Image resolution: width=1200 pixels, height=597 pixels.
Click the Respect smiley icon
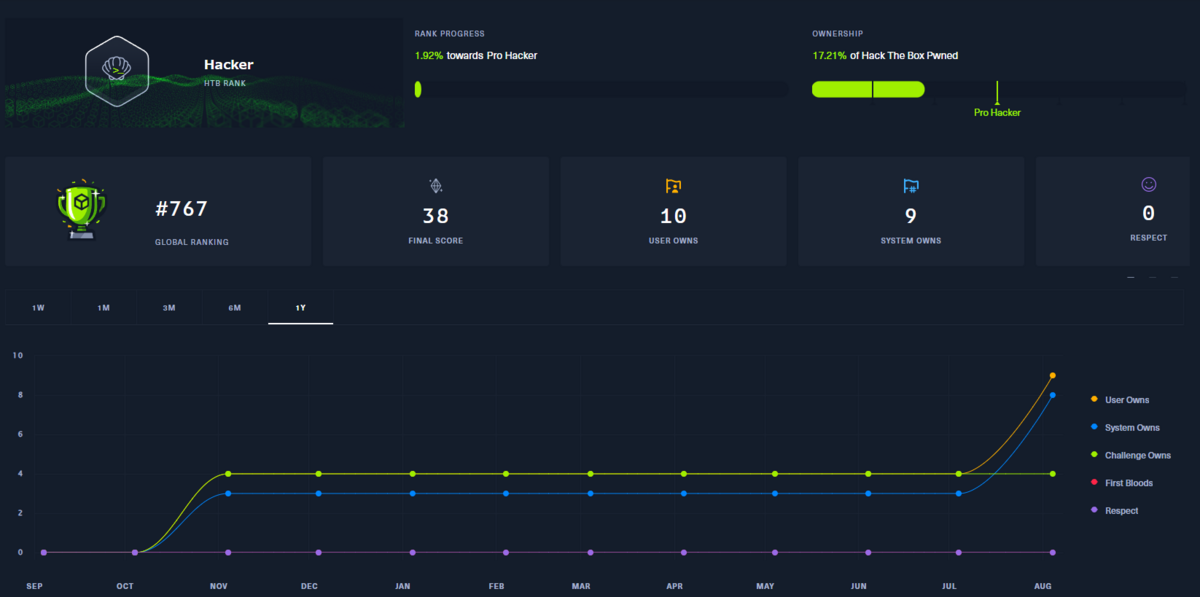coord(1148,184)
